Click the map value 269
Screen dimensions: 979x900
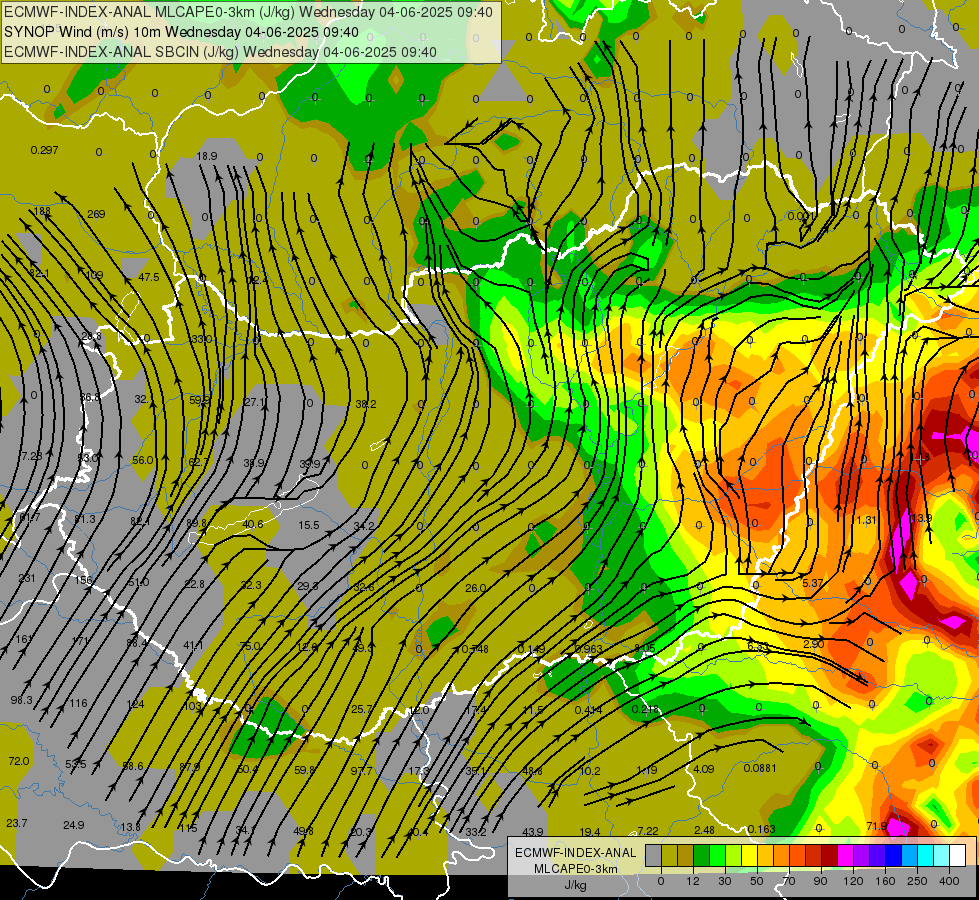[96, 214]
